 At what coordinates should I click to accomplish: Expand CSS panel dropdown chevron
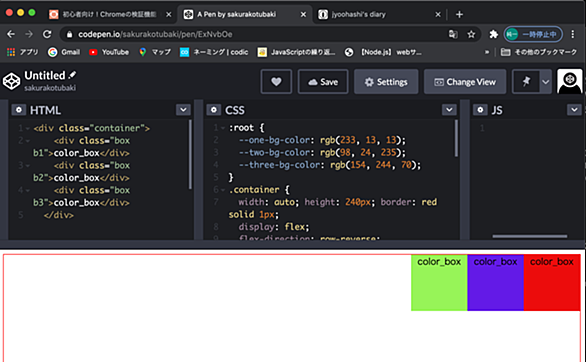point(449,110)
